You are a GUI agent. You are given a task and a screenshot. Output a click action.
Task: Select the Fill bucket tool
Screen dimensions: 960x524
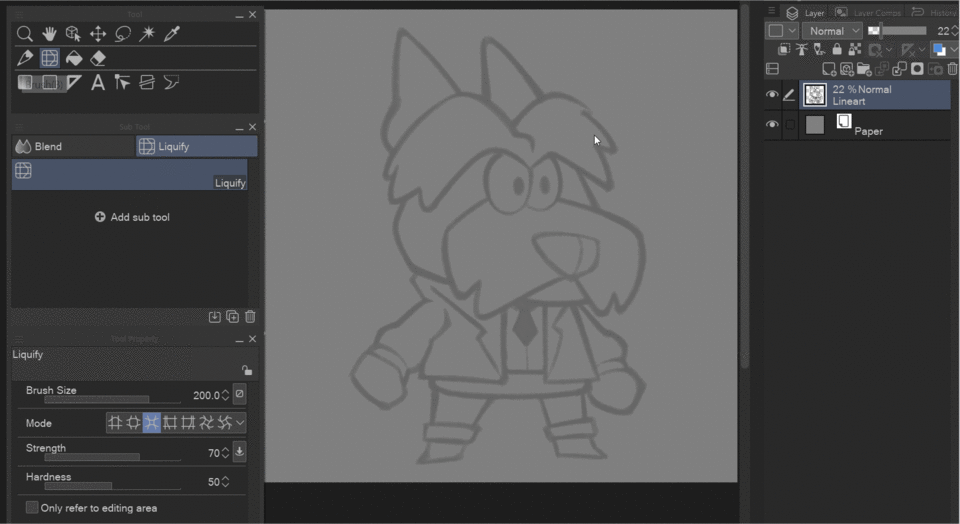(73, 58)
